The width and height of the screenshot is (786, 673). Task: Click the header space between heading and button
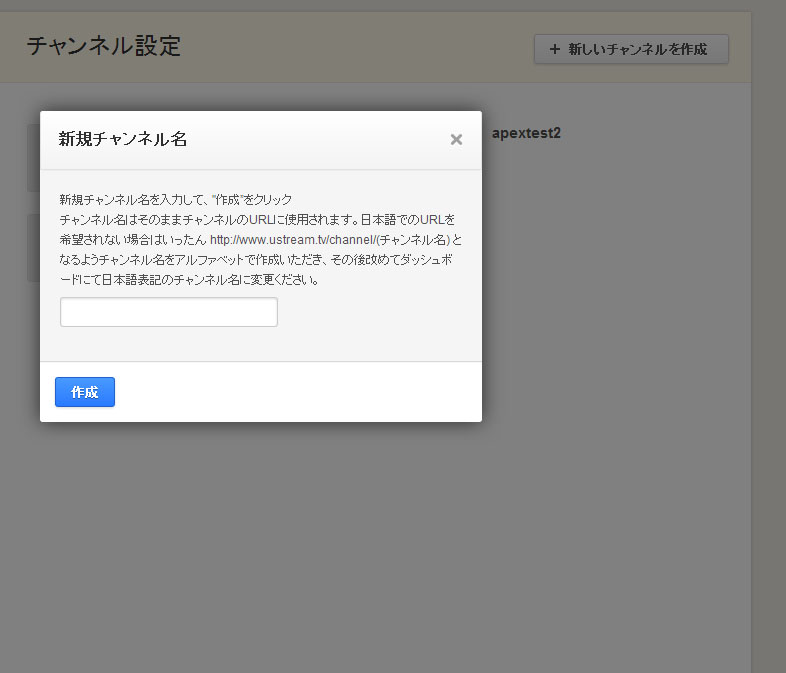pyautogui.click(x=360, y=48)
